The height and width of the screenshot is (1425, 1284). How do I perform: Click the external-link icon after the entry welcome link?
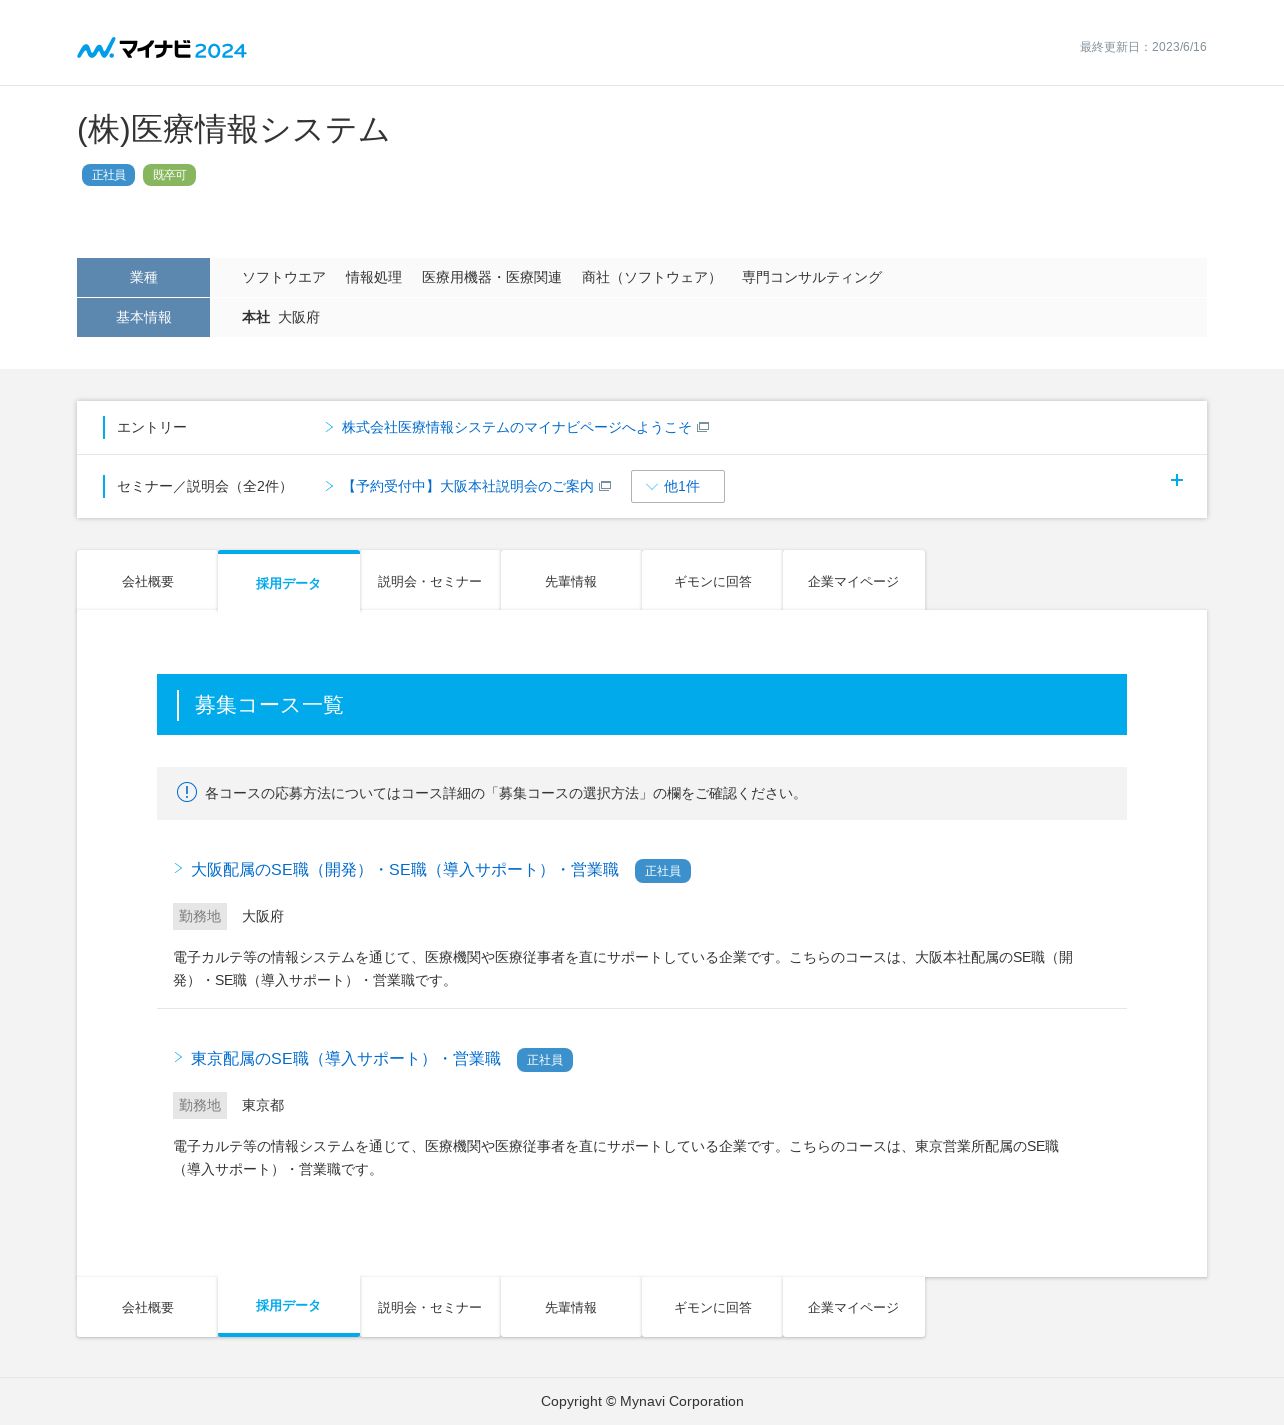coord(703,428)
